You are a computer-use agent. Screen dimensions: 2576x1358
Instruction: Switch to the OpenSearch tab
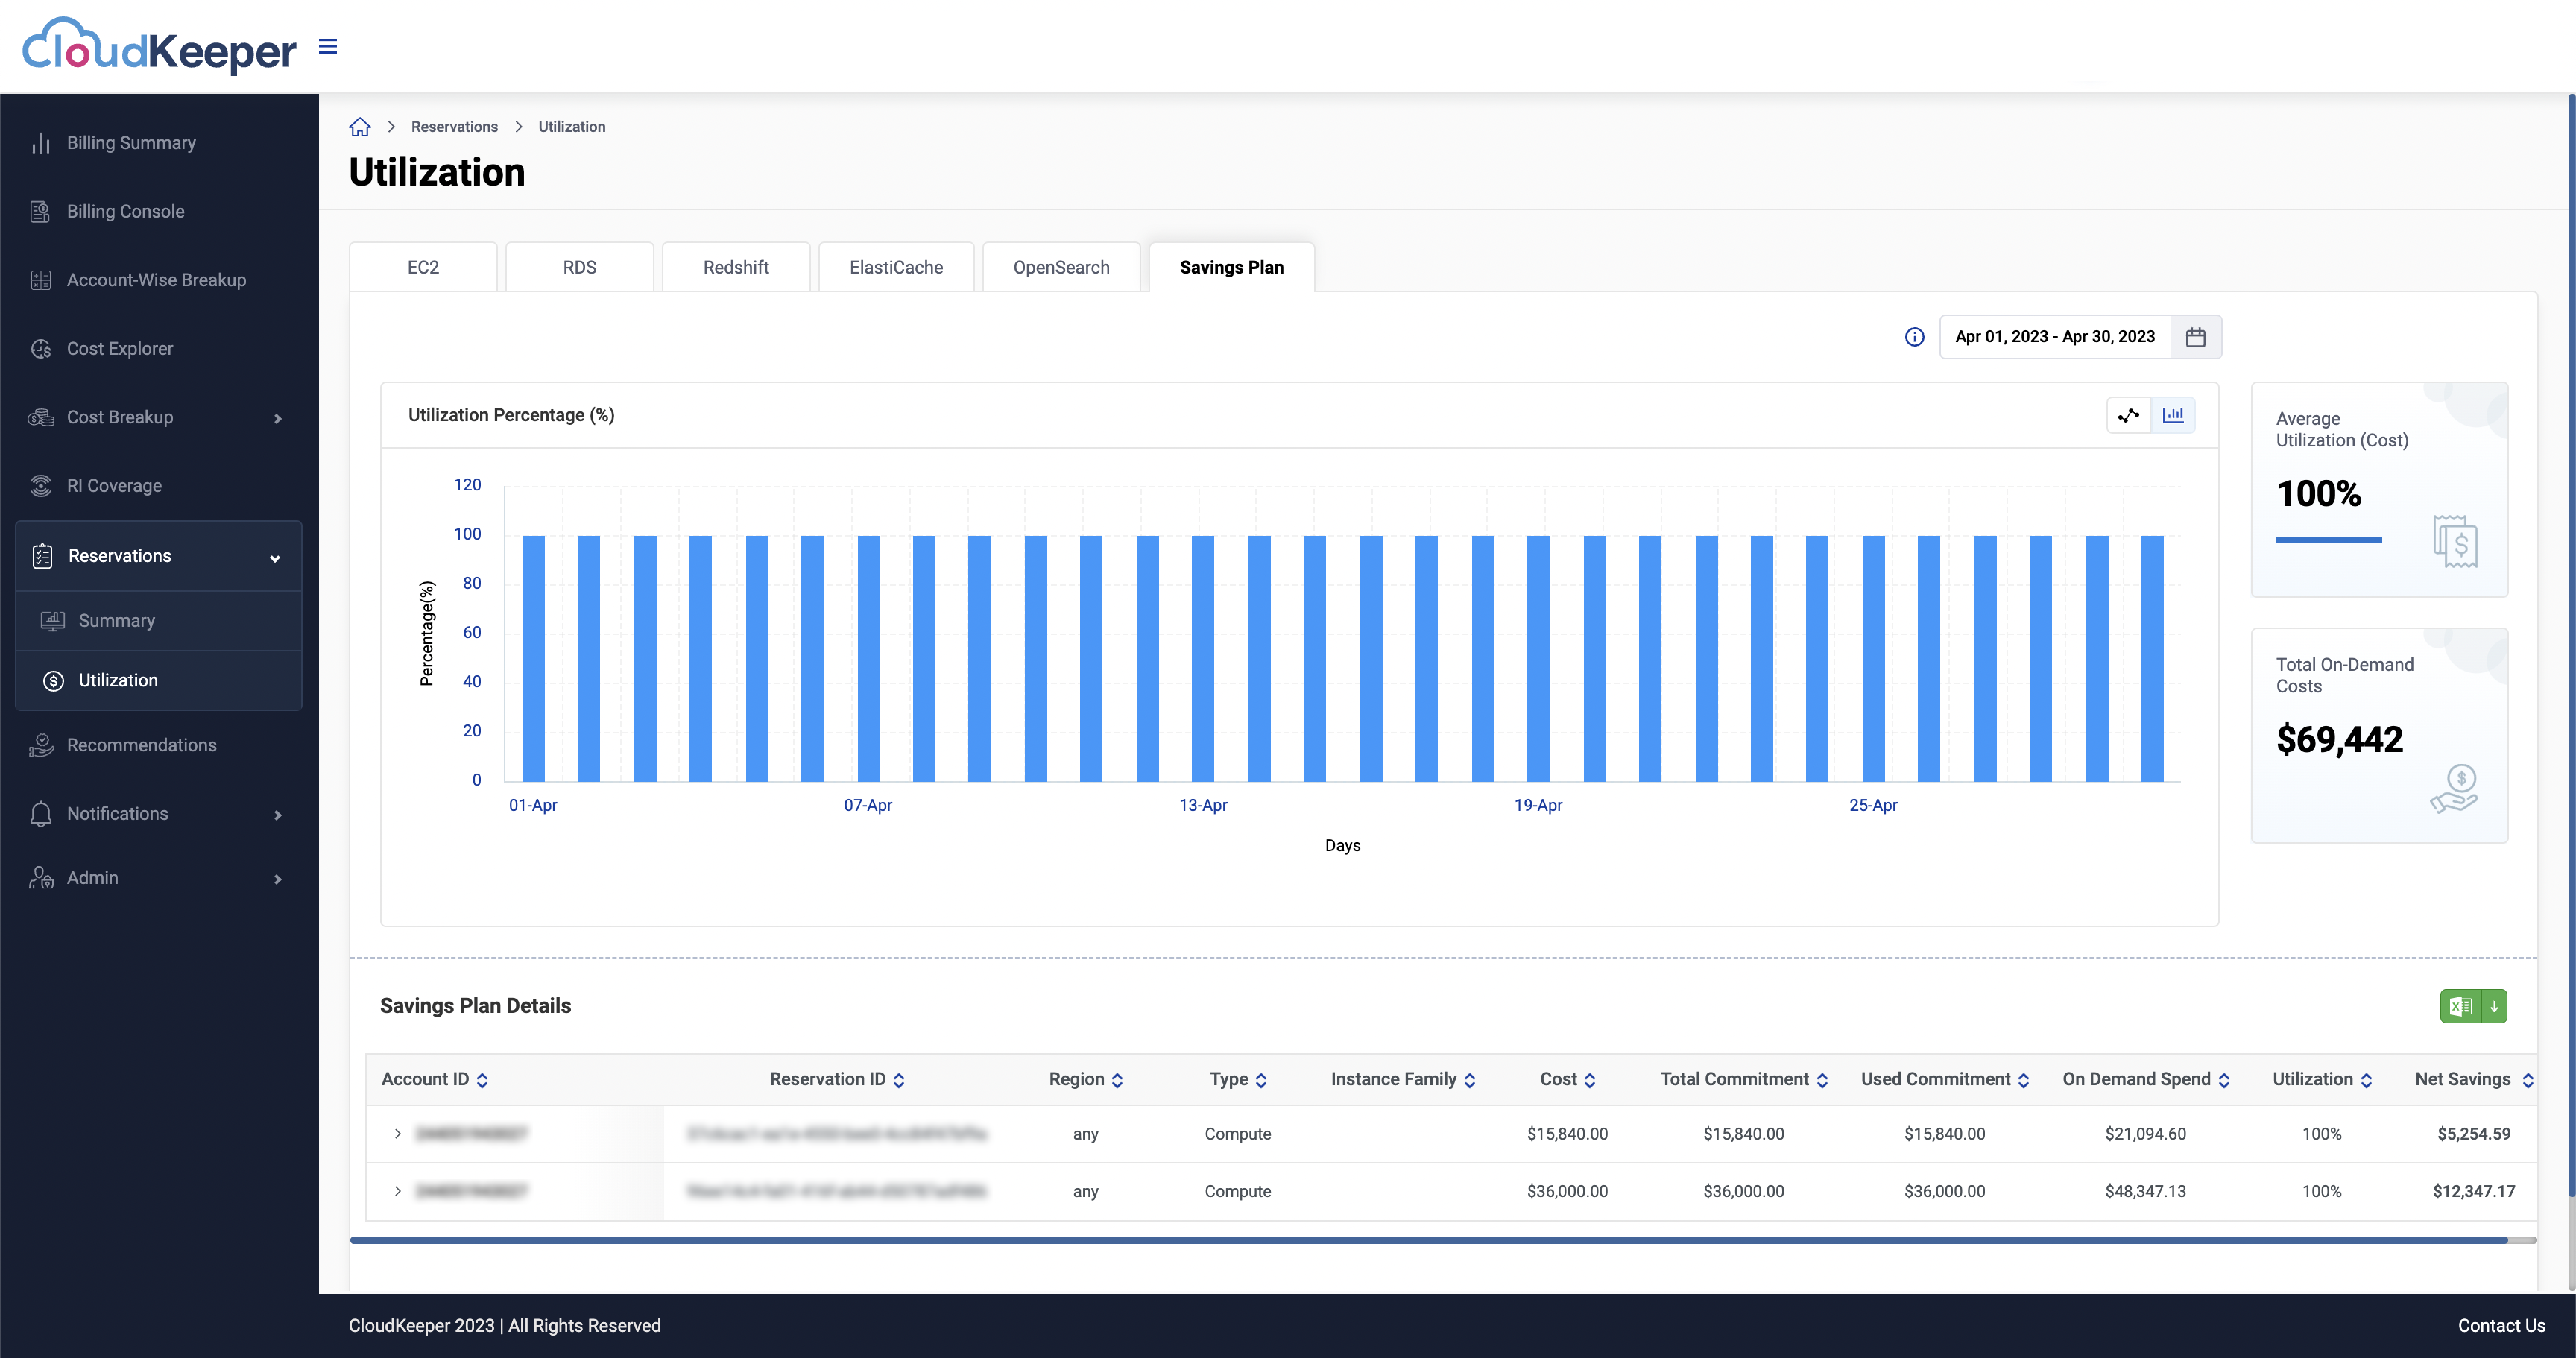[1061, 267]
